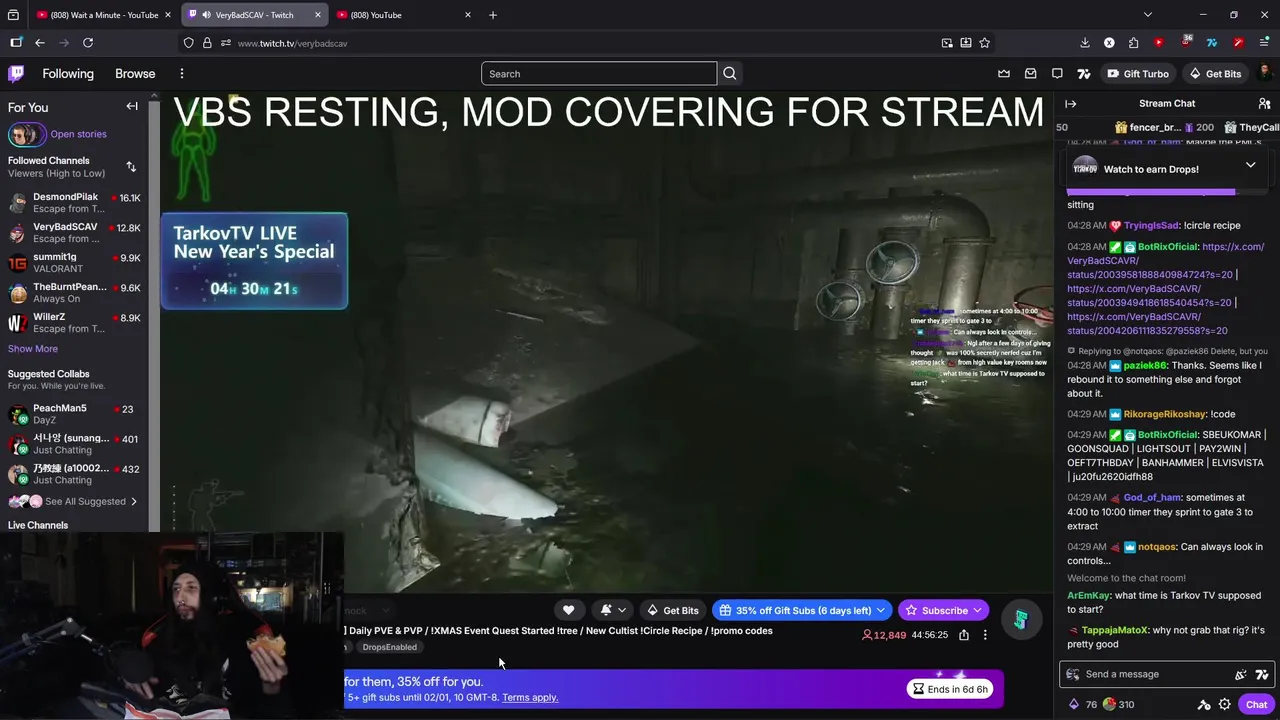Click the browser bookmark star
Image resolution: width=1280 pixels, height=720 pixels.
tap(984, 43)
